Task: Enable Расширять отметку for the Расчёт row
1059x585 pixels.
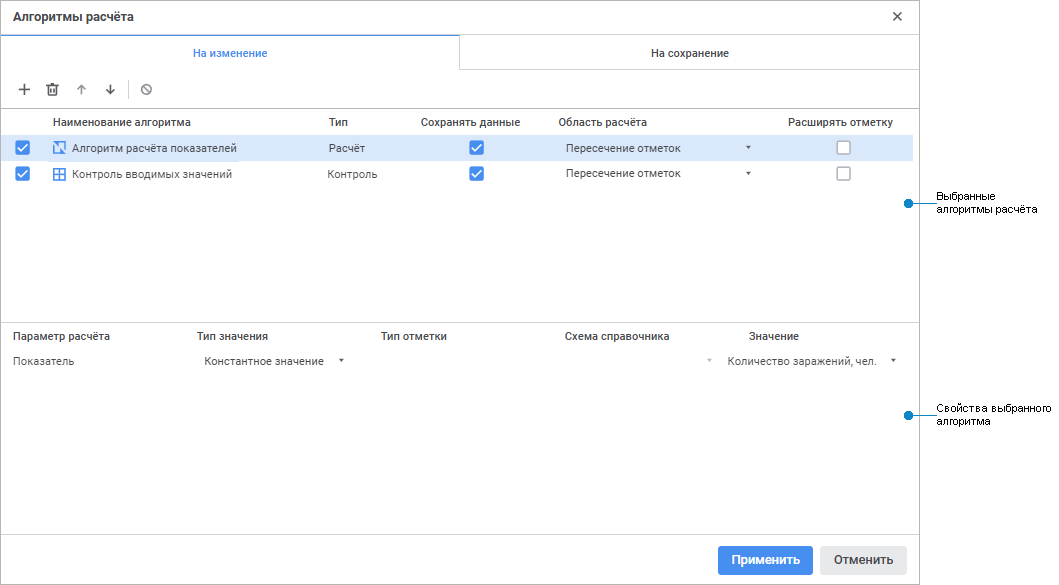Action: pyautogui.click(x=844, y=148)
